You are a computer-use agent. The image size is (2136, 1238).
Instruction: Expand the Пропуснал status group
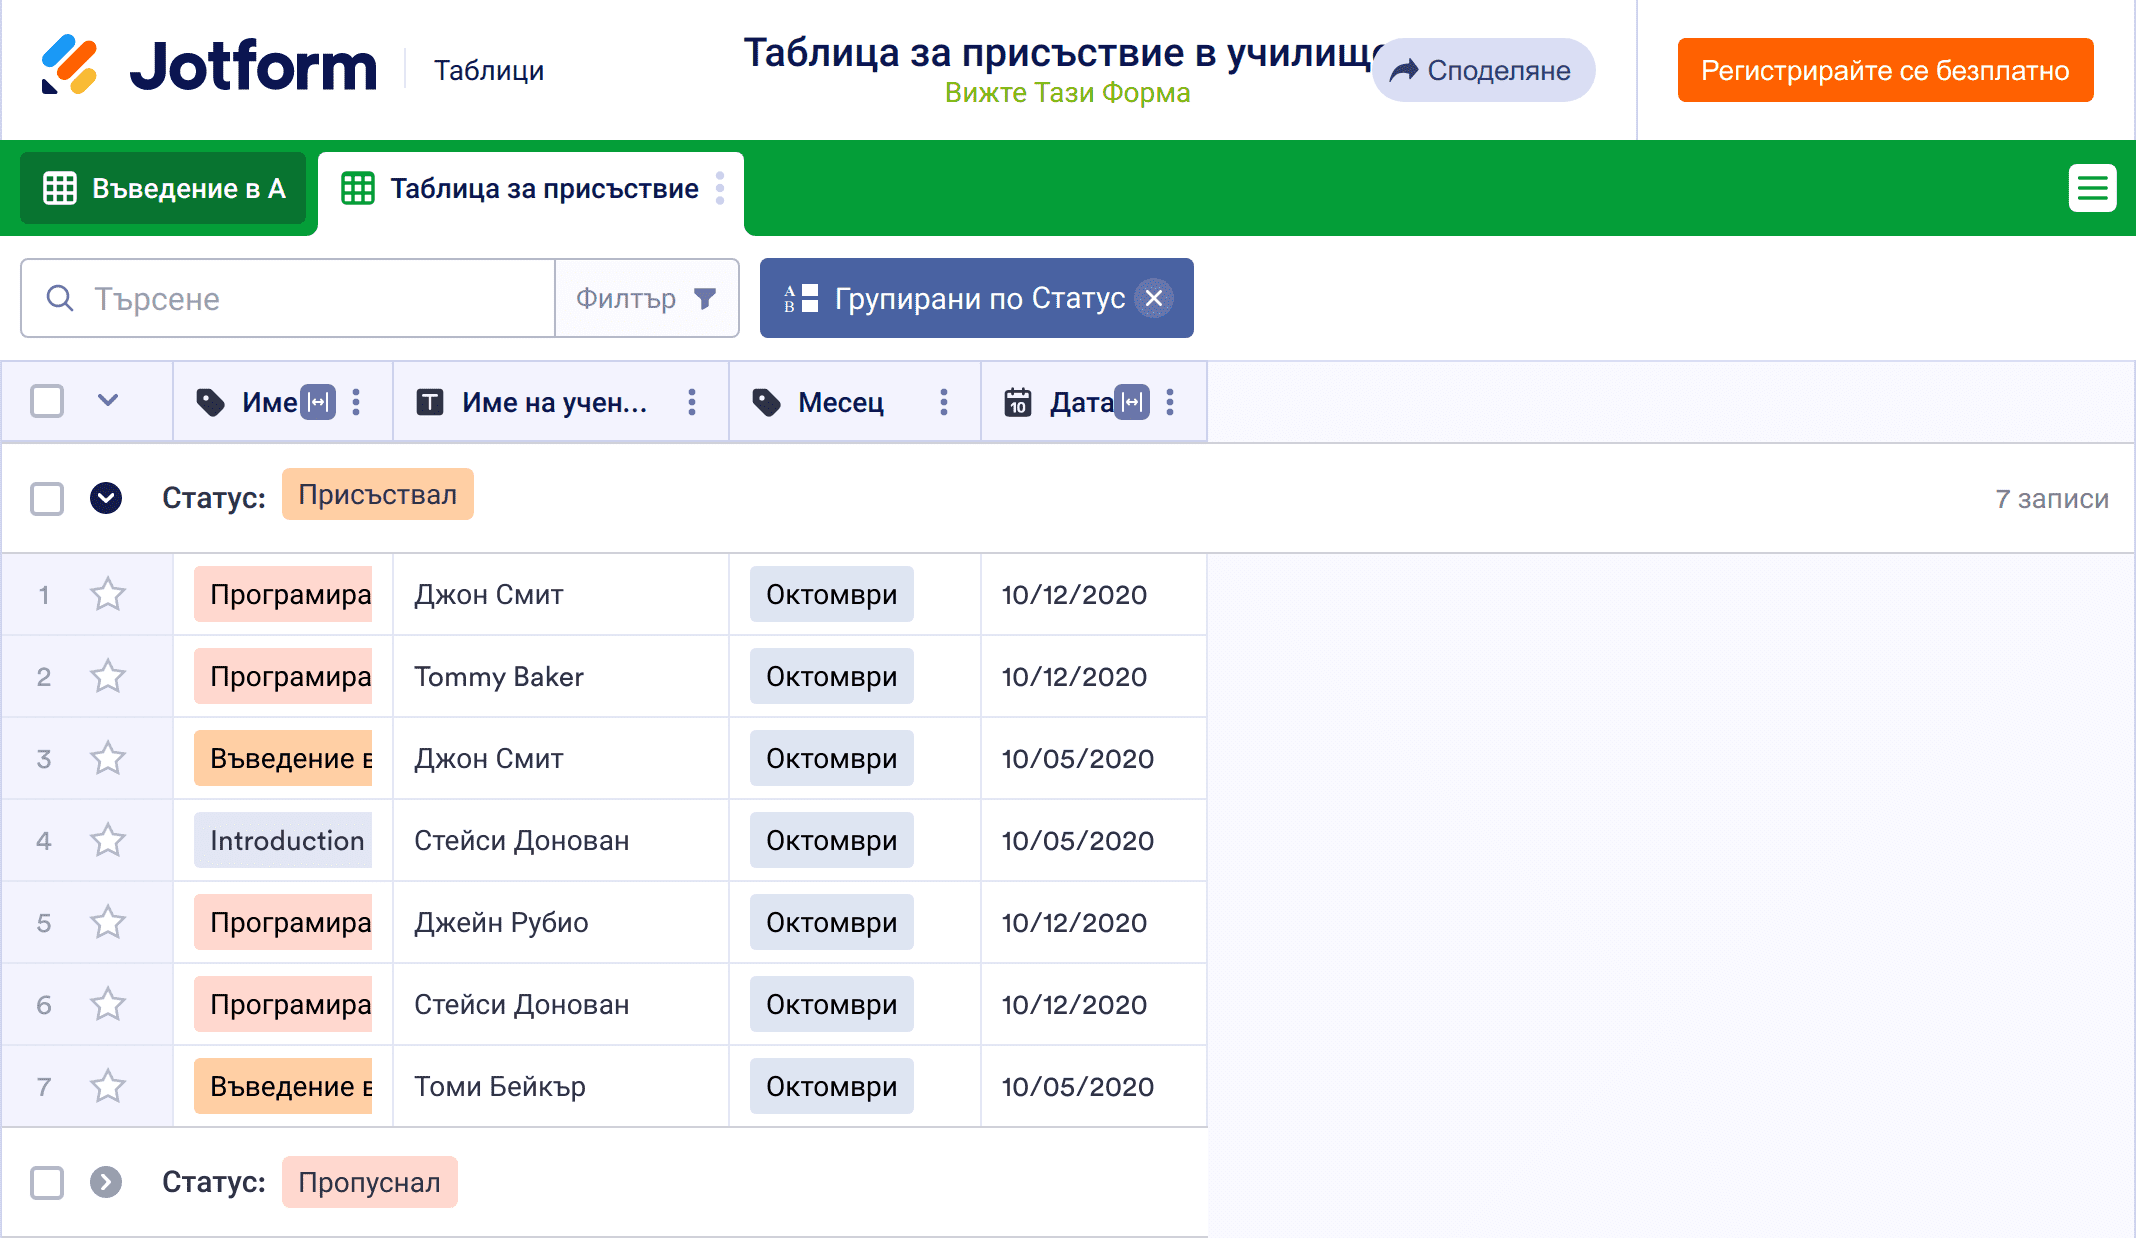106,1182
